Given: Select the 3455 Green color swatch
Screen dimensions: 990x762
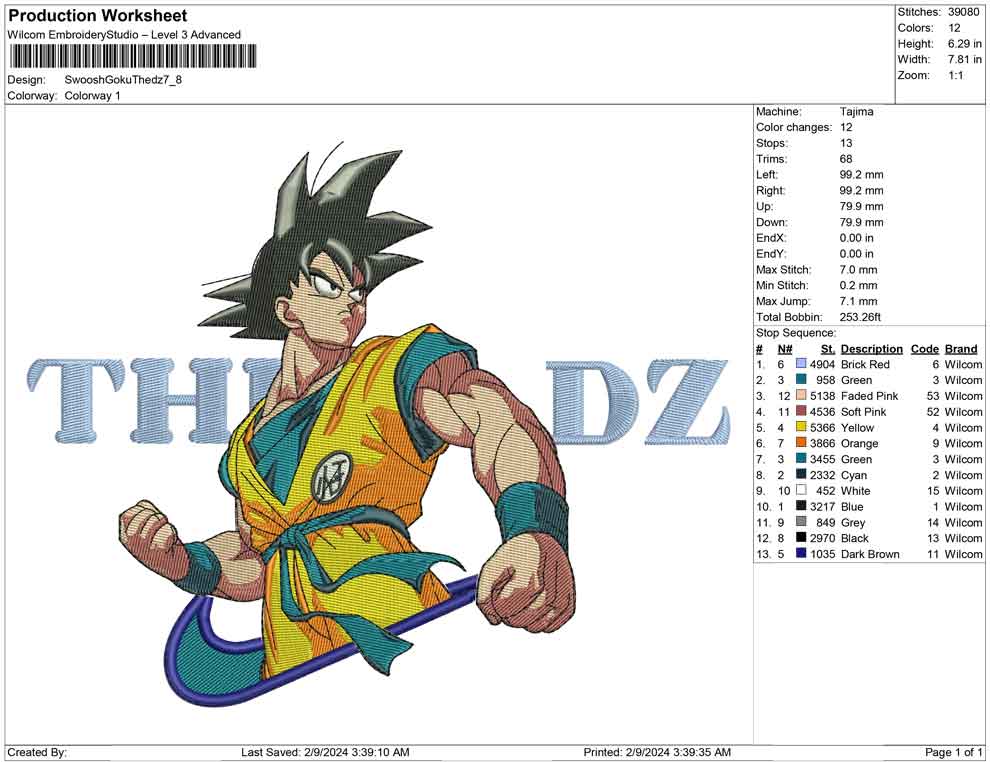Looking at the screenshot, I should (x=801, y=458).
